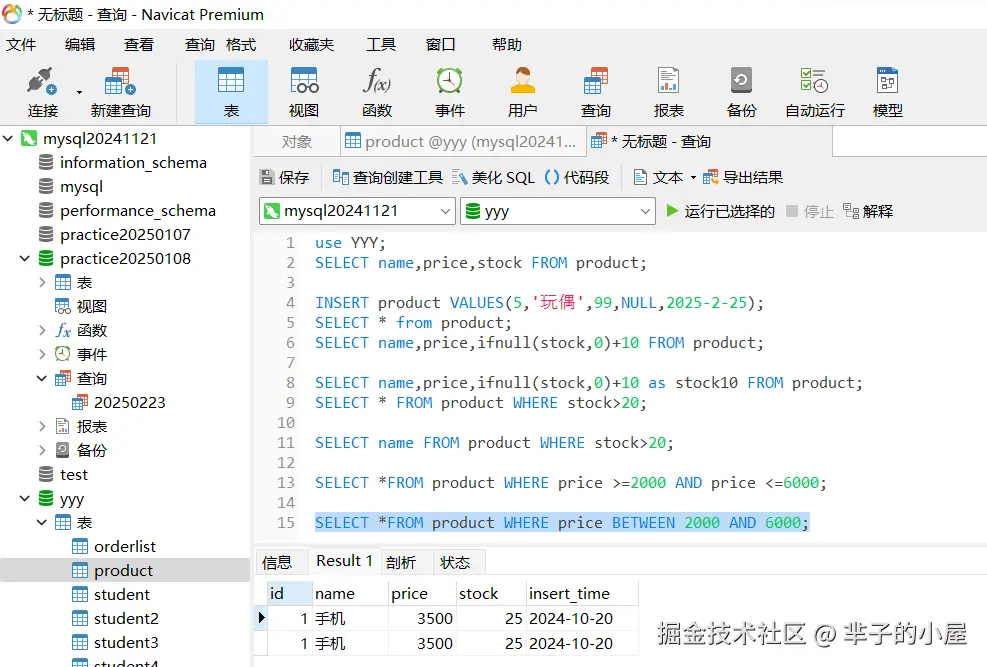Insert a 代码段 code snippet
The width and height of the screenshot is (987, 667).
coord(577,177)
